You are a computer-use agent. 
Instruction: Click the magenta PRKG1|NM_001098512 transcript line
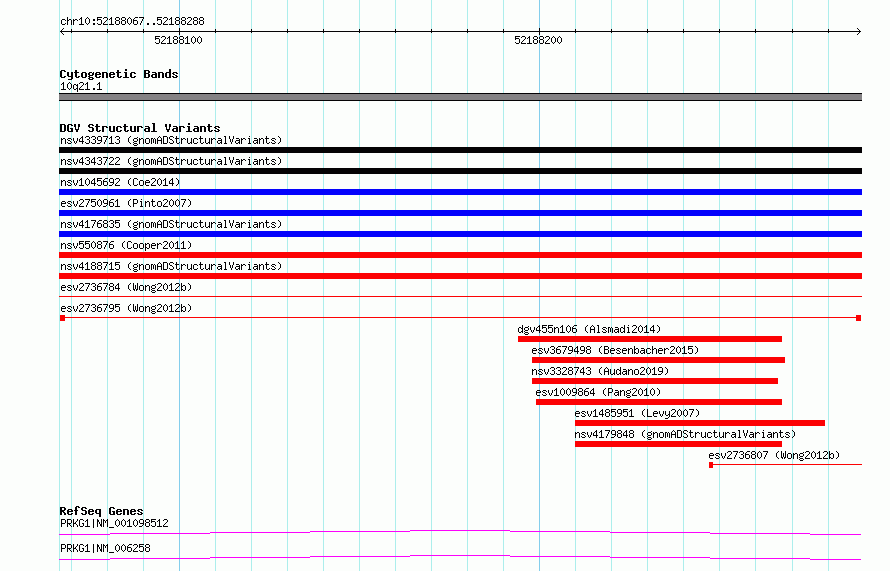pos(460,532)
